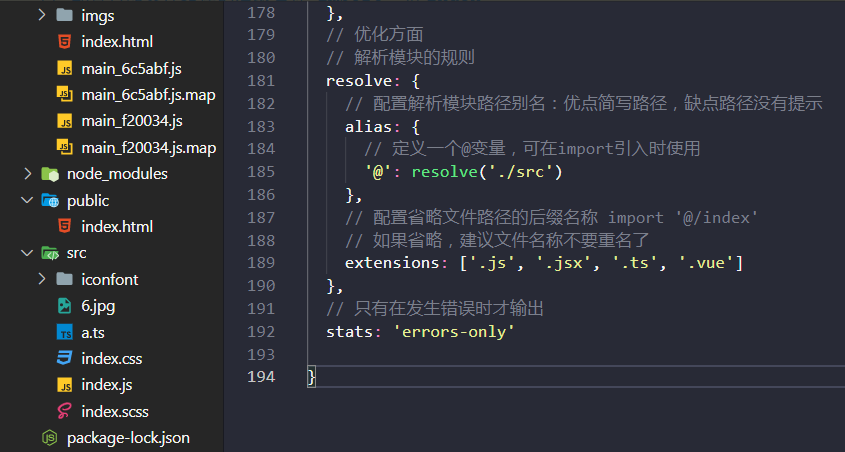
Task: Click line number 183 in gutter
Action: click(261, 127)
